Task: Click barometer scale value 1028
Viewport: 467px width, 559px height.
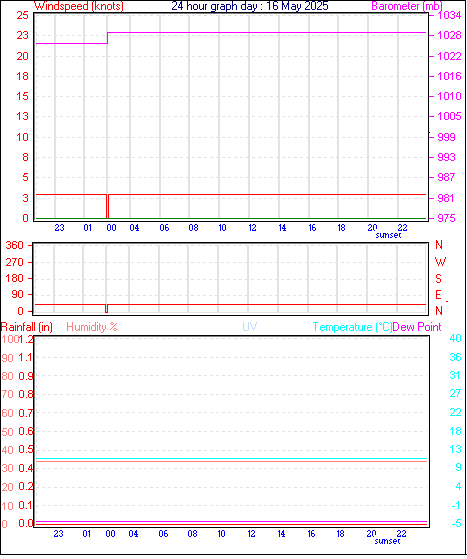Action: [449, 35]
